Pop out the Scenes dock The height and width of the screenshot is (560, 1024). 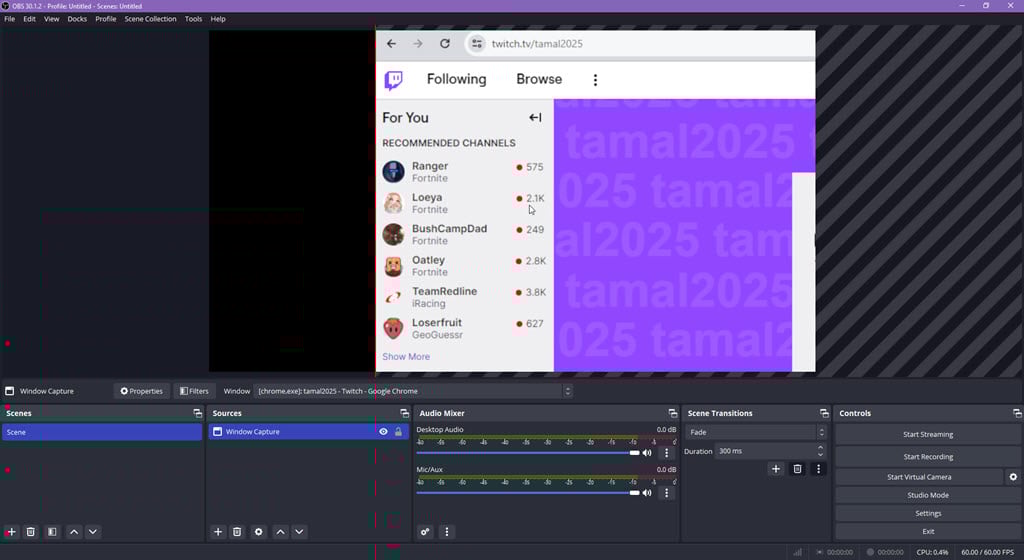tap(197, 413)
